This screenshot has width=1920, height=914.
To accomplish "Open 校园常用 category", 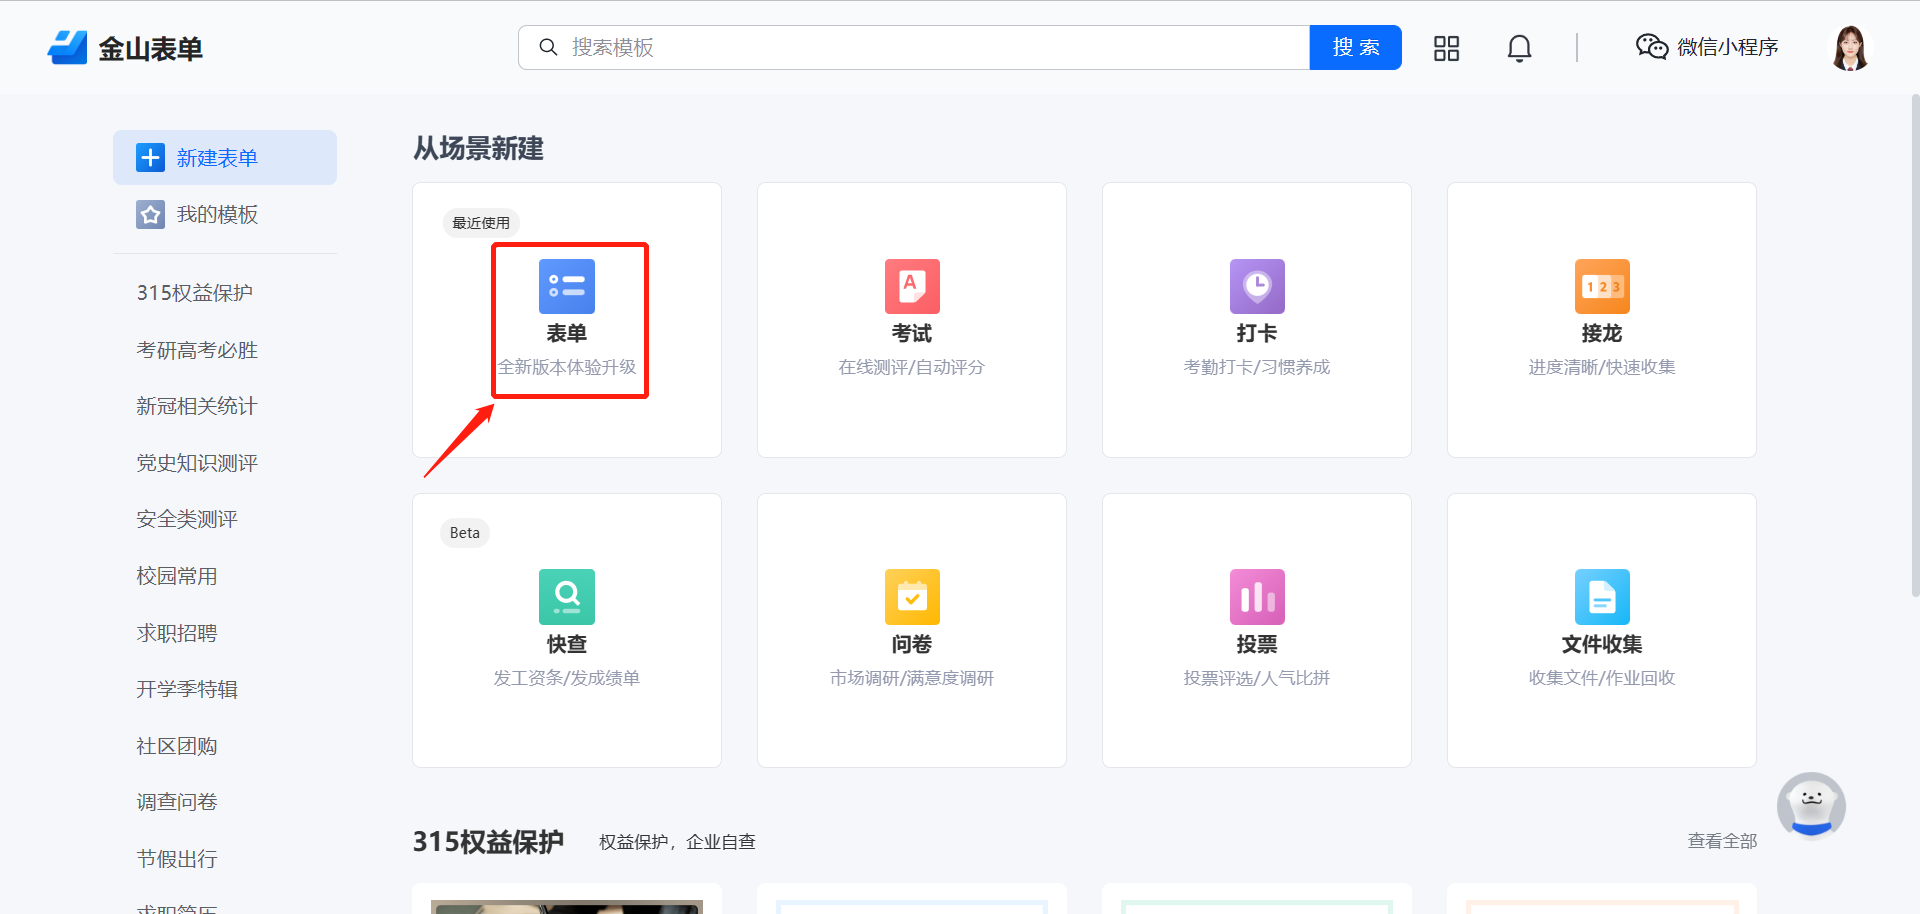I will (177, 576).
